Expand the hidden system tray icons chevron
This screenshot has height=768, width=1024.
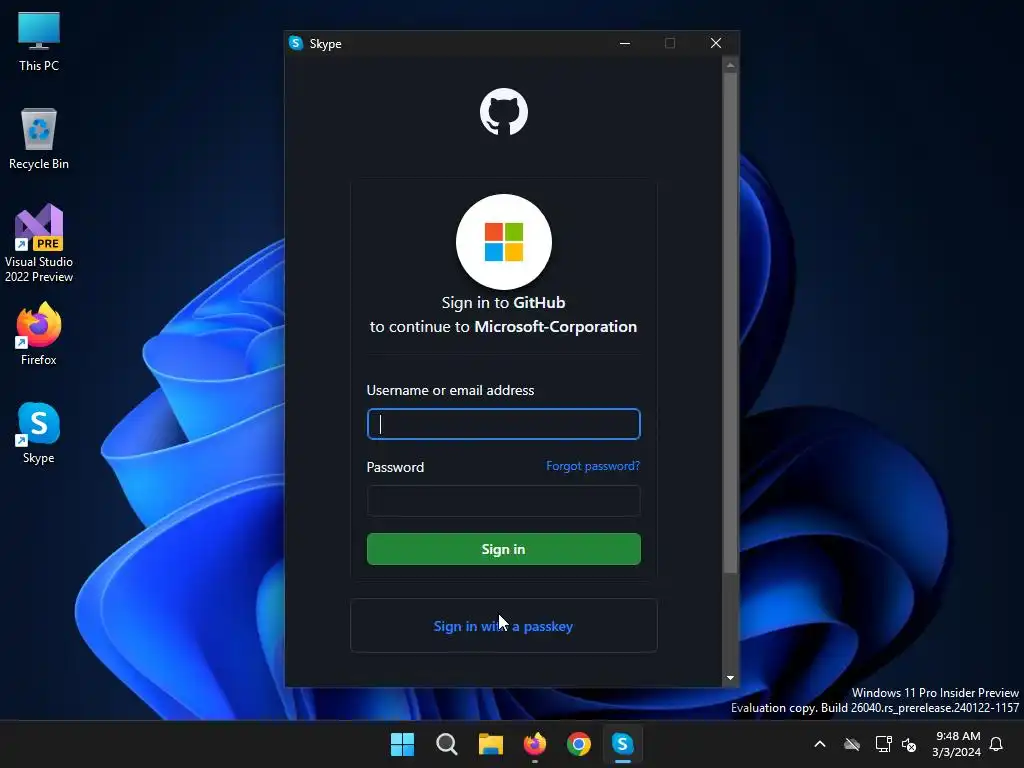tap(820, 744)
